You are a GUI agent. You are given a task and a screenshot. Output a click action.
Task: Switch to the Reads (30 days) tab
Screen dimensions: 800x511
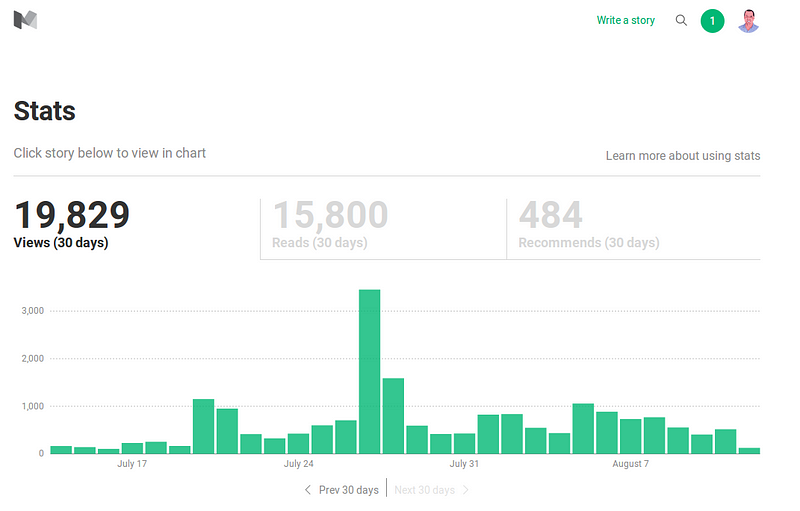tap(383, 229)
